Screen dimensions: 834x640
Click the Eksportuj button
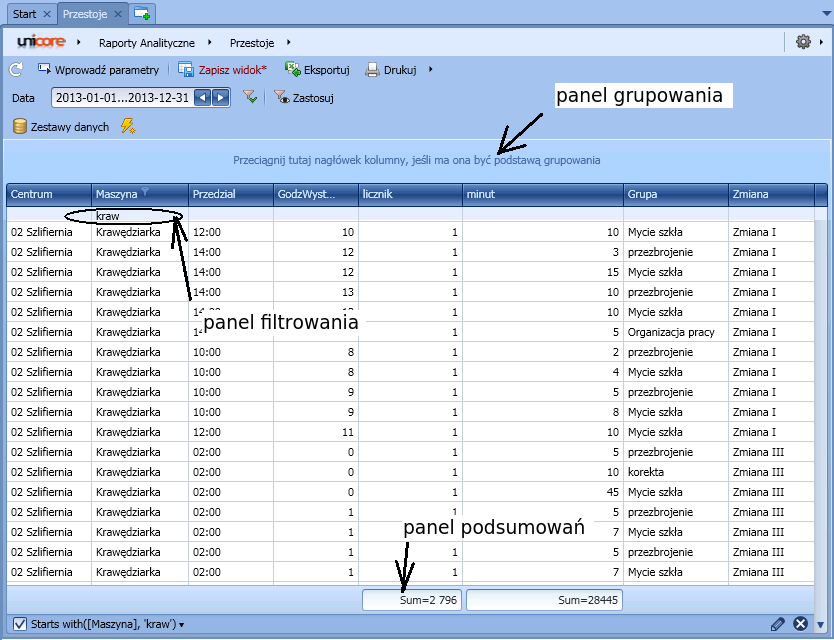click(317, 70)
